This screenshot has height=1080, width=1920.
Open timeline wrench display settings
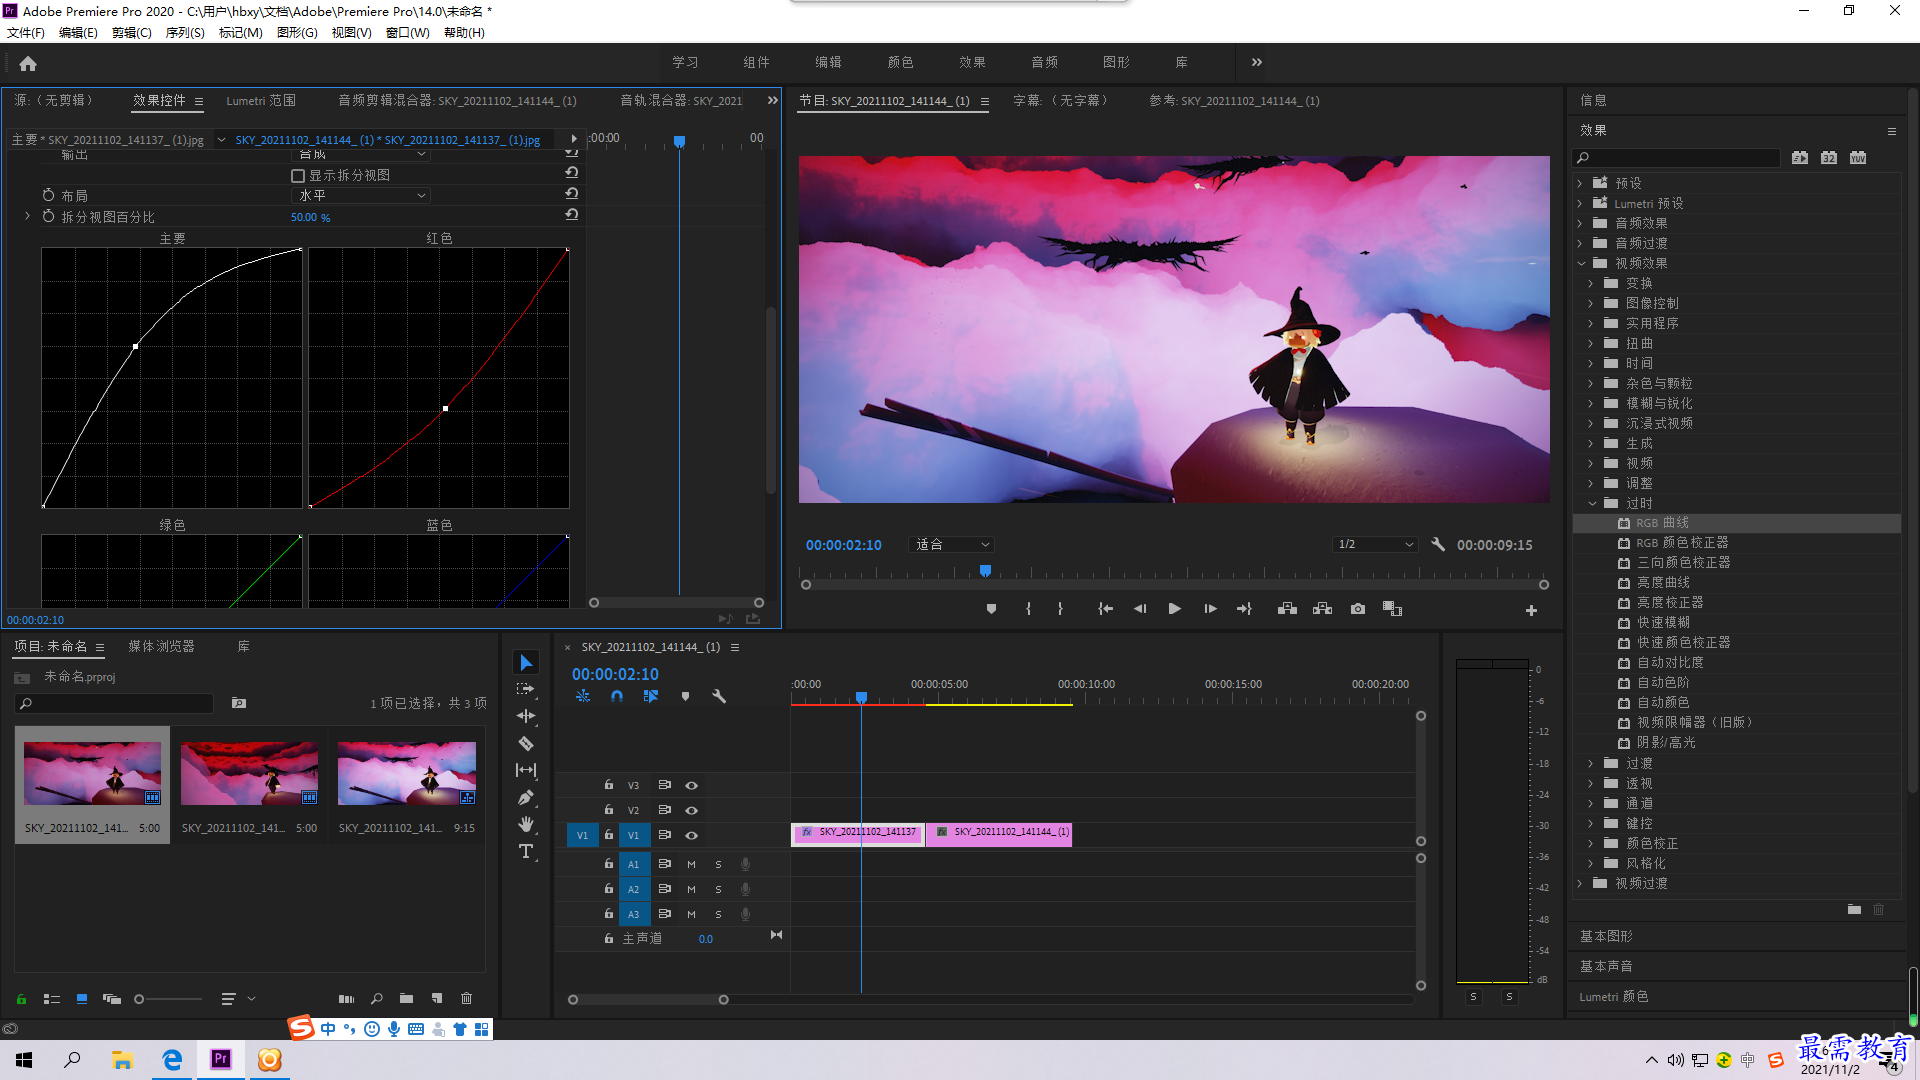click(x=719, y=696)
